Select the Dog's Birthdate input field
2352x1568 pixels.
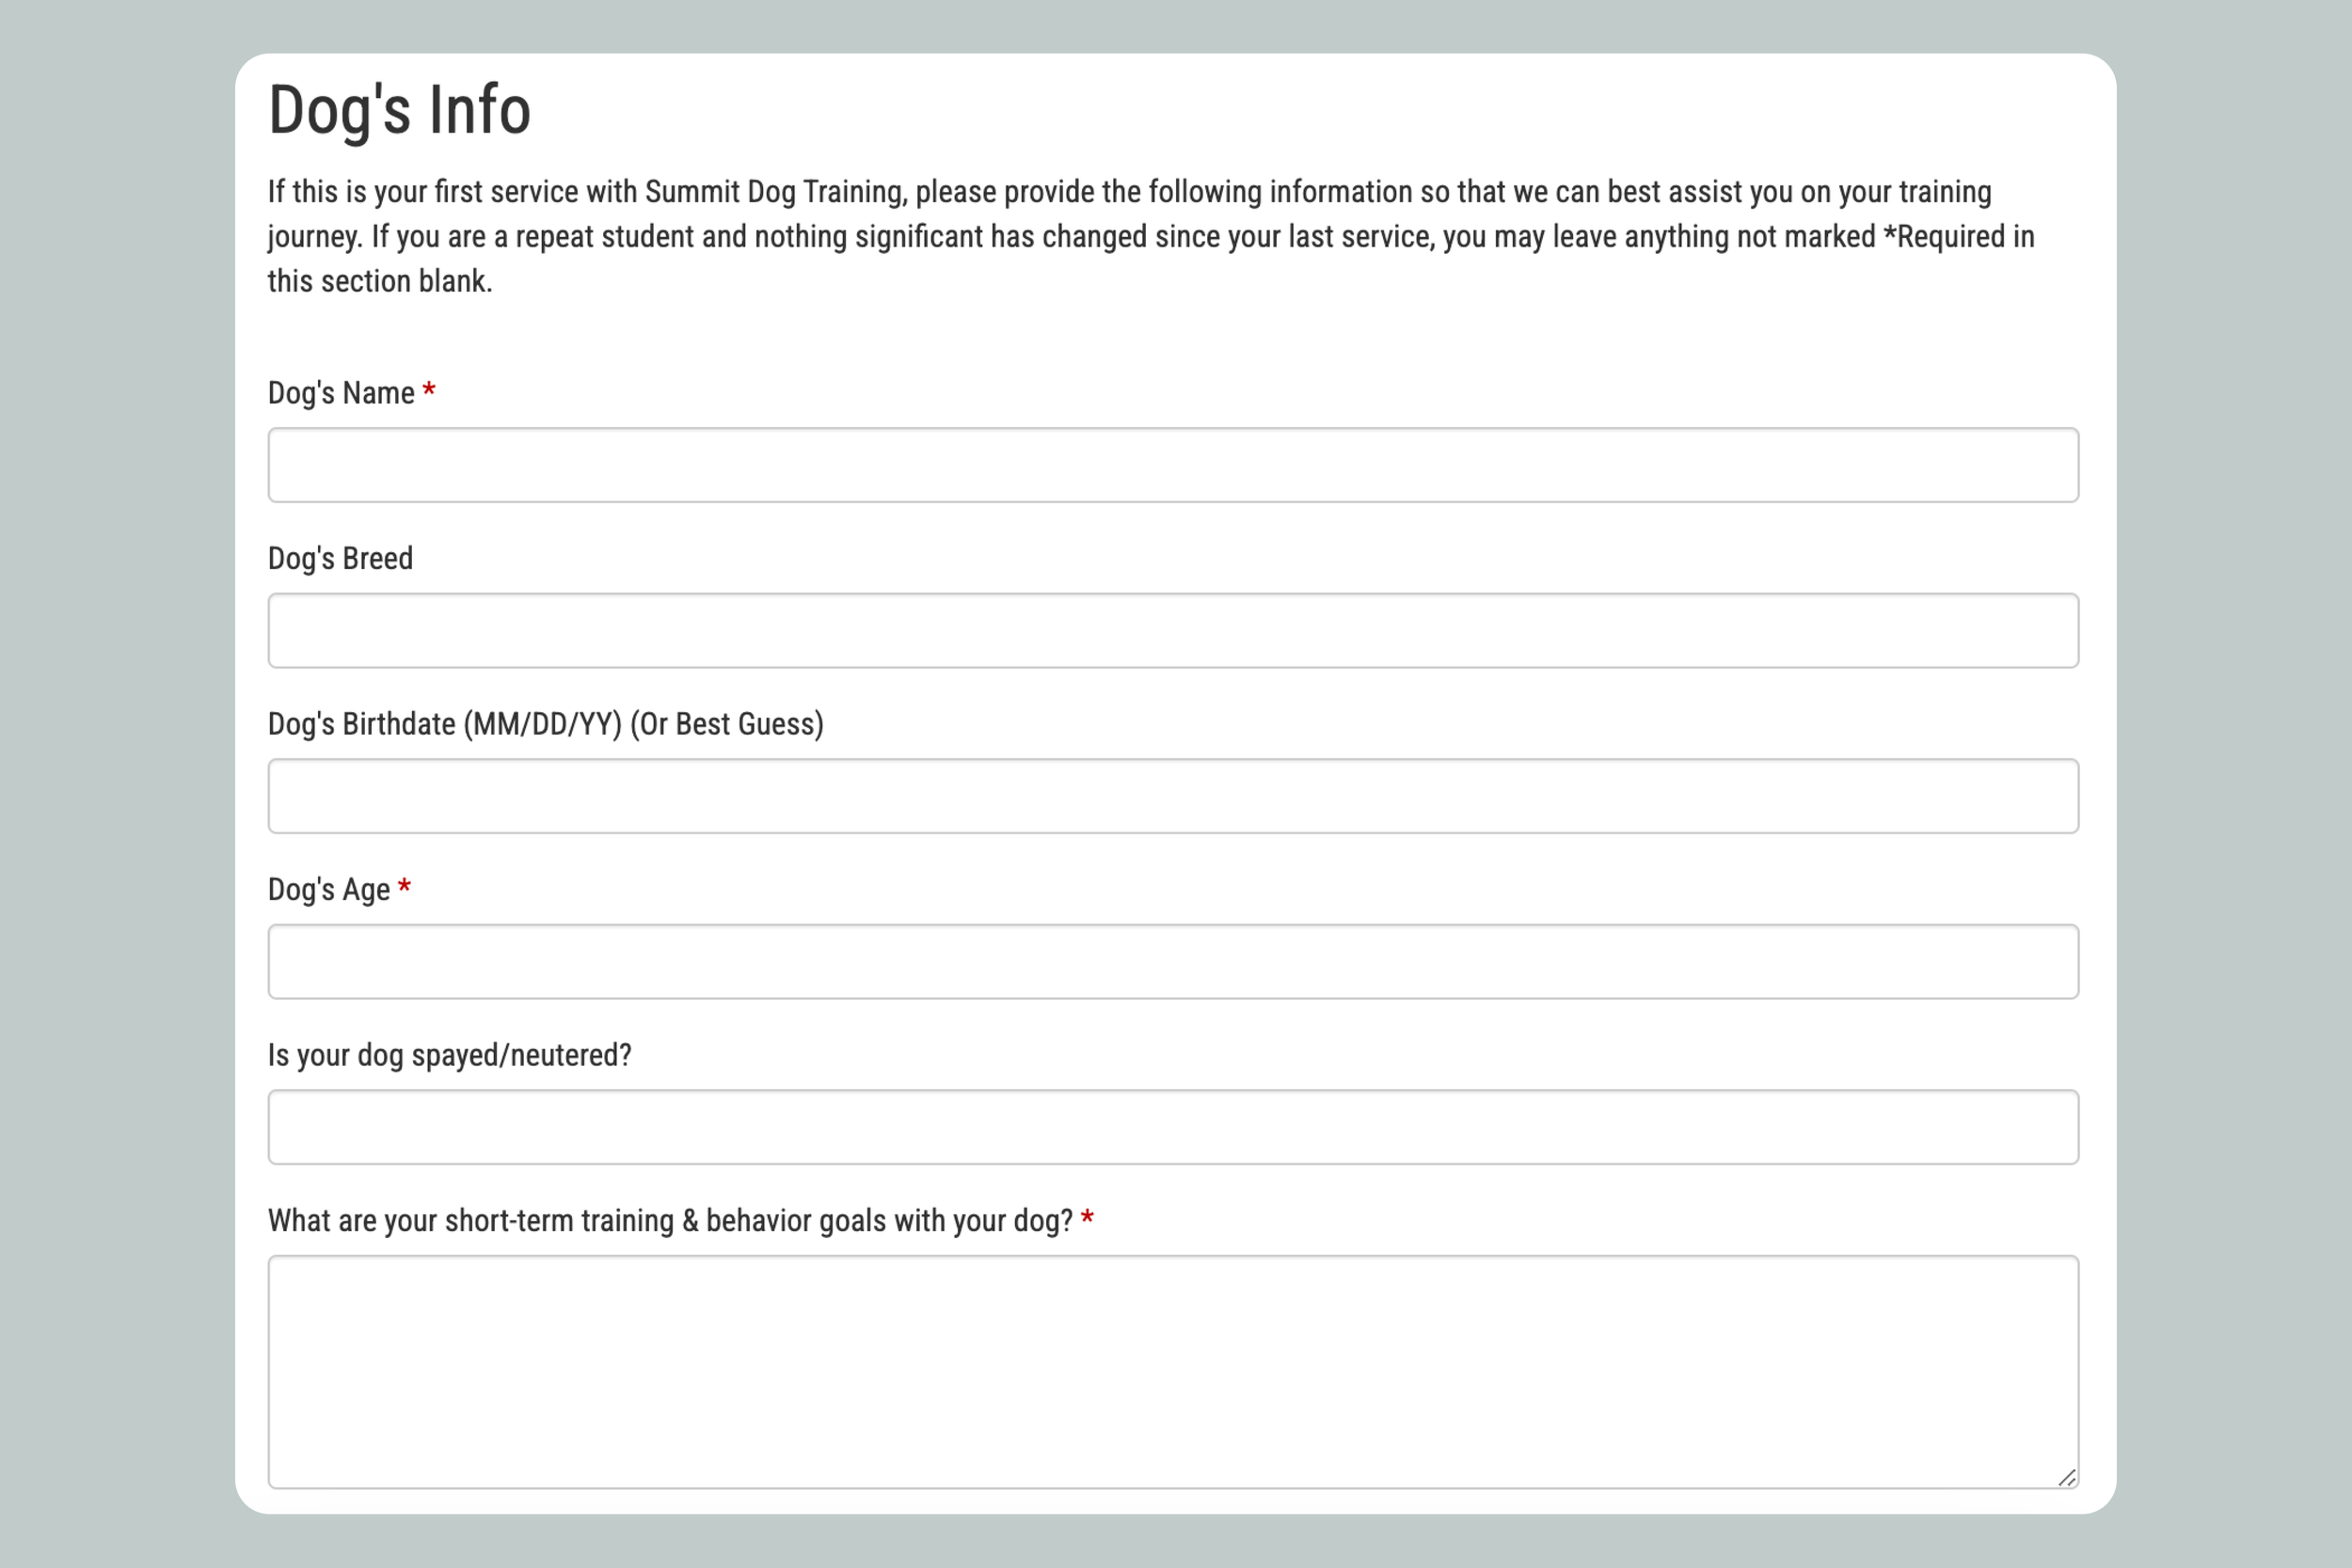pyautogui.click(x=1173, y=796)
